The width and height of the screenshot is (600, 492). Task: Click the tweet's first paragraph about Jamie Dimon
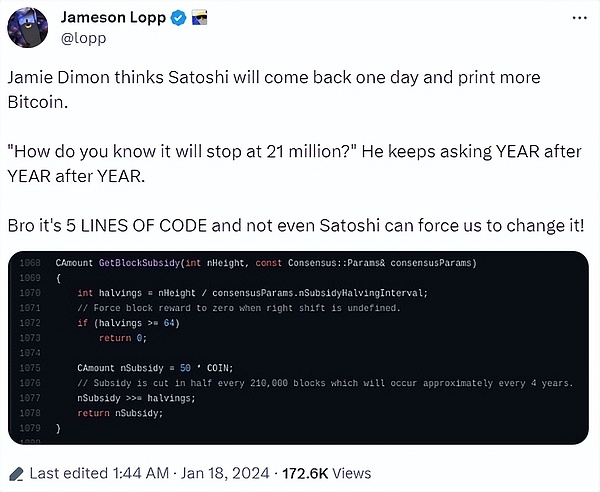point(274,90)
